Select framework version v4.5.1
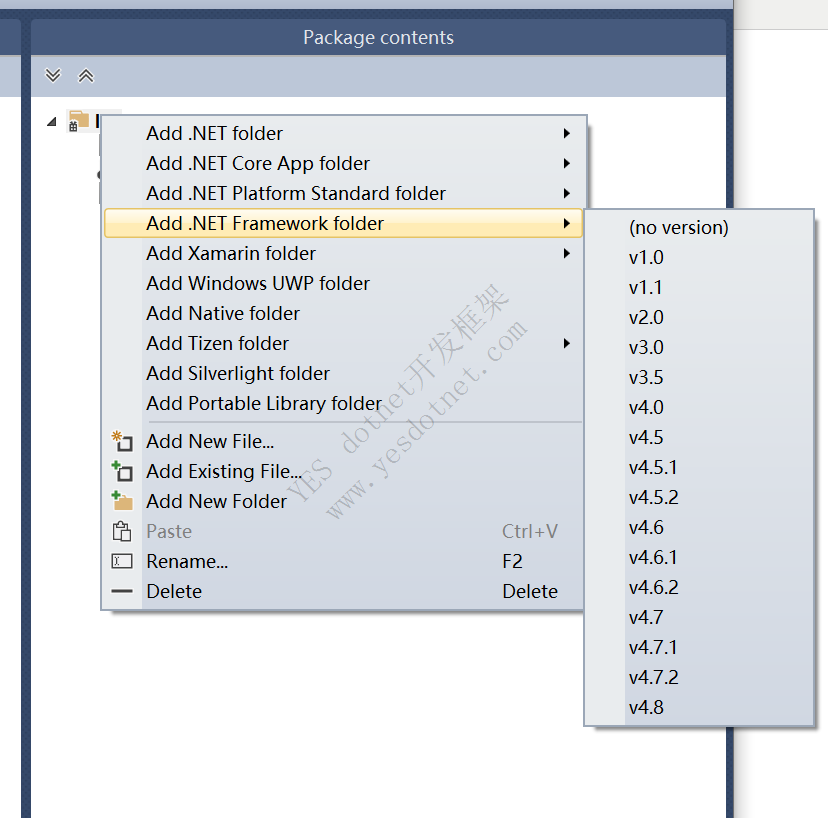 699,467
